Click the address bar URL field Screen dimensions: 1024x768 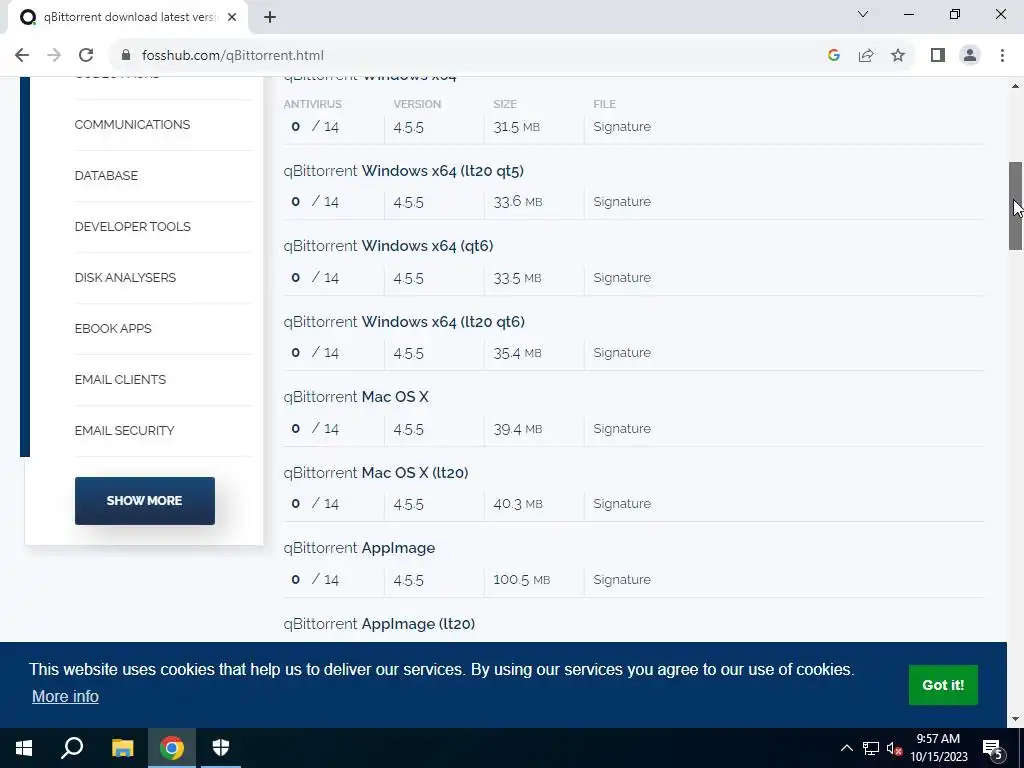coord(457,56)
